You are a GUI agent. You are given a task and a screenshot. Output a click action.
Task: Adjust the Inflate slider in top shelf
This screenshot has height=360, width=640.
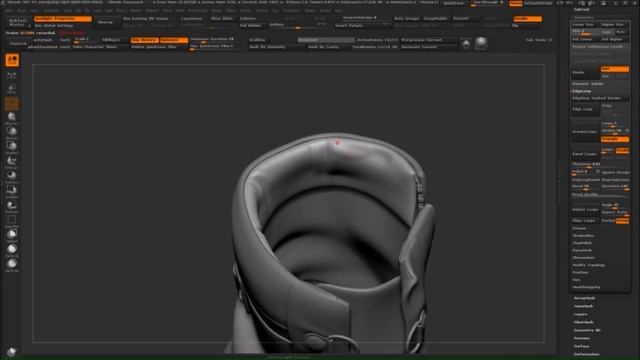pyautogui.click(x=298, y=25)
